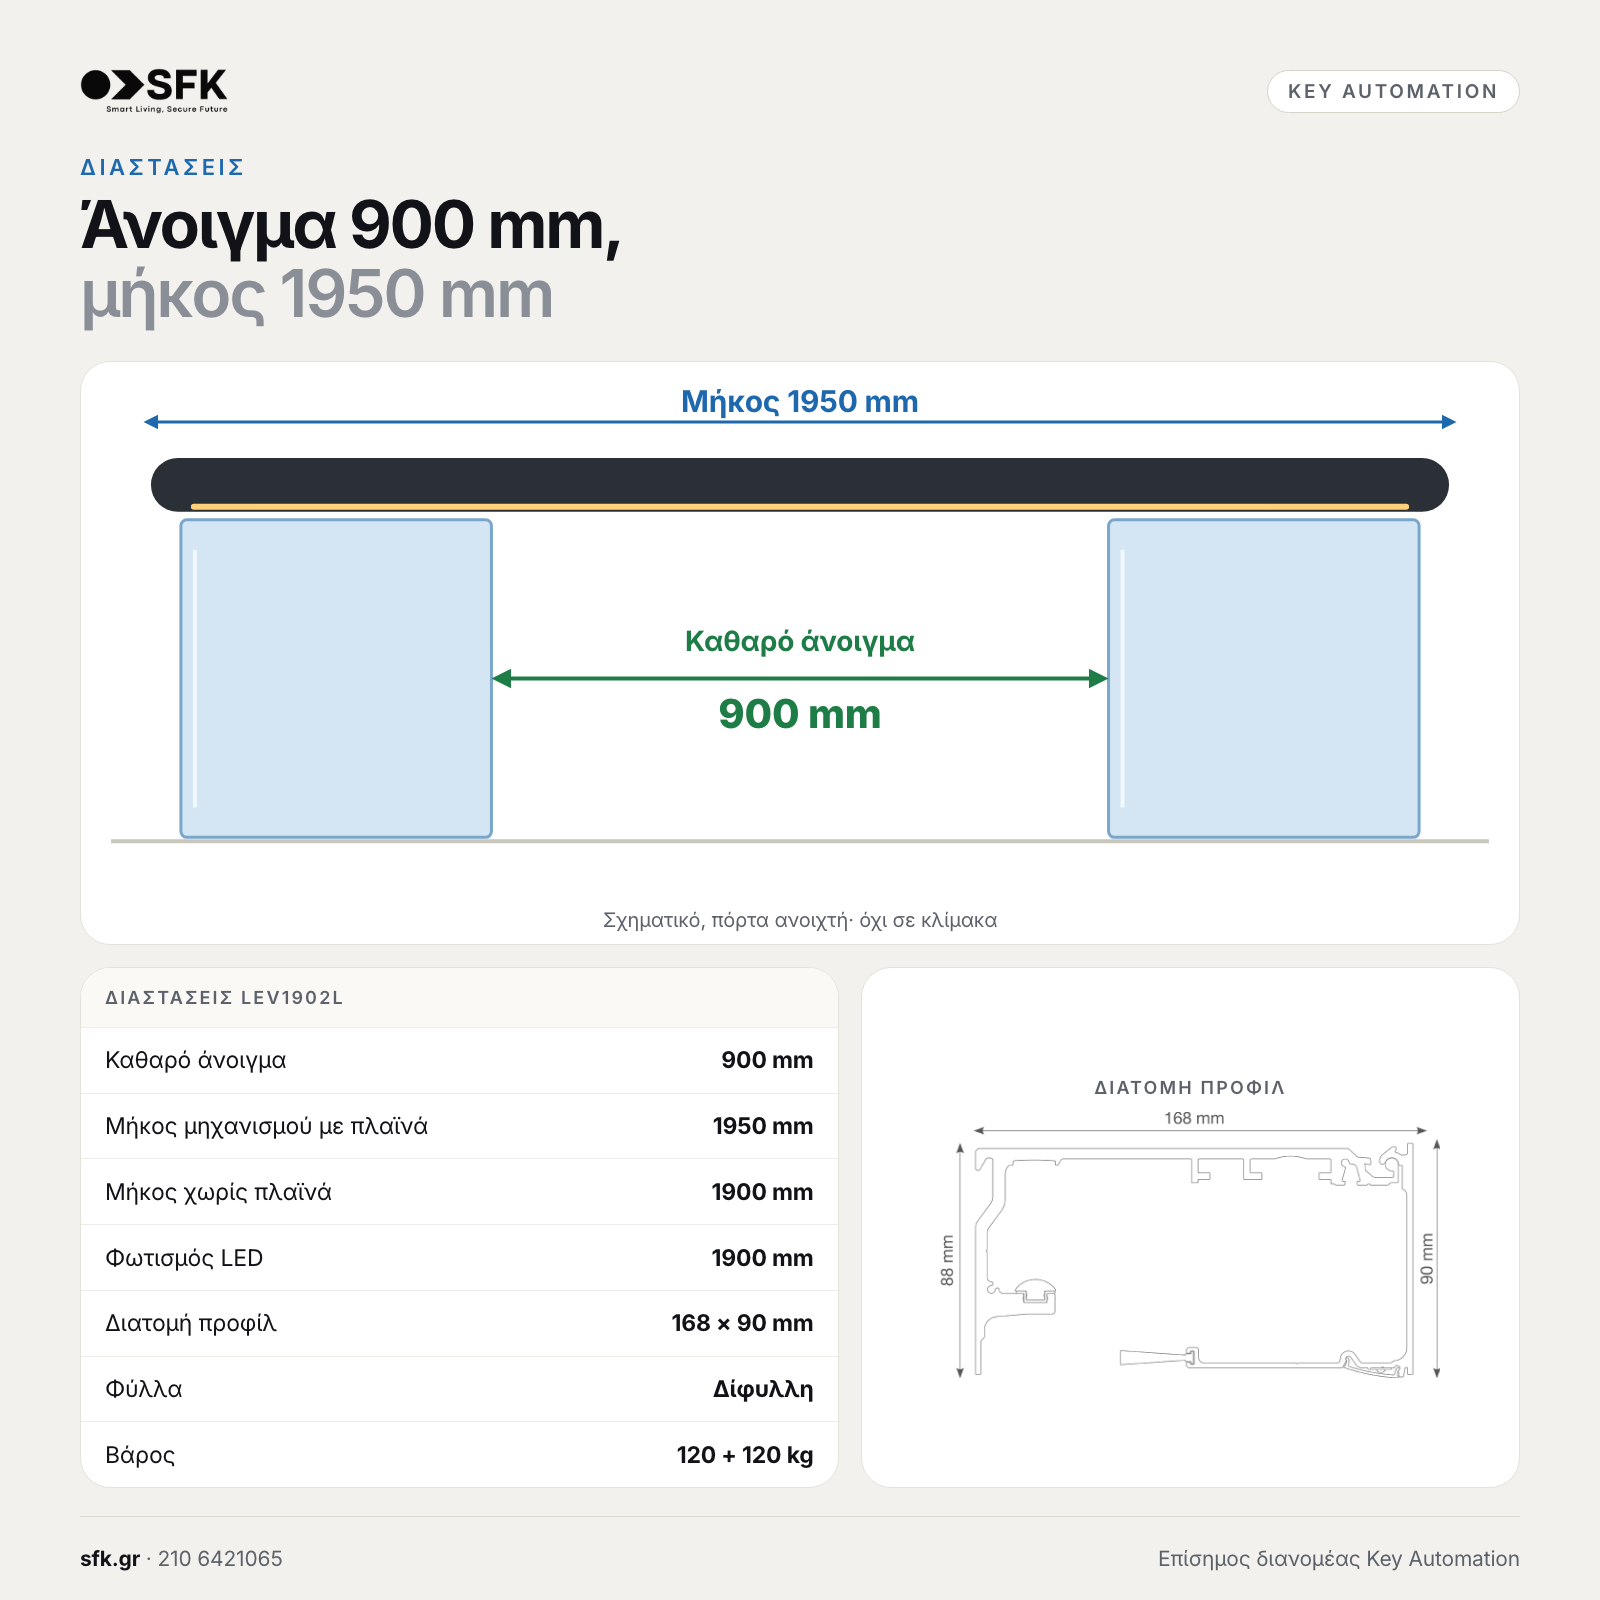Click the 'Διατομή προφίλ' row label

tap(191, 1323)
